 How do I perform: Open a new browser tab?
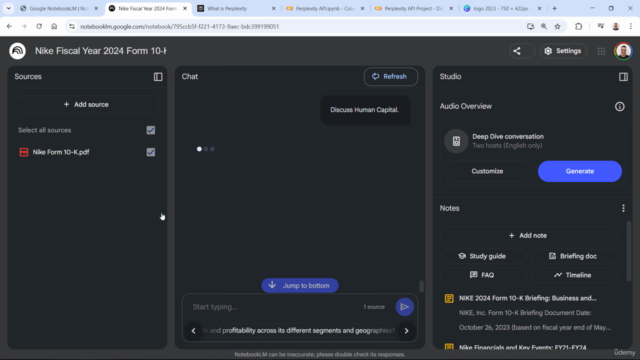pos(554,9)
